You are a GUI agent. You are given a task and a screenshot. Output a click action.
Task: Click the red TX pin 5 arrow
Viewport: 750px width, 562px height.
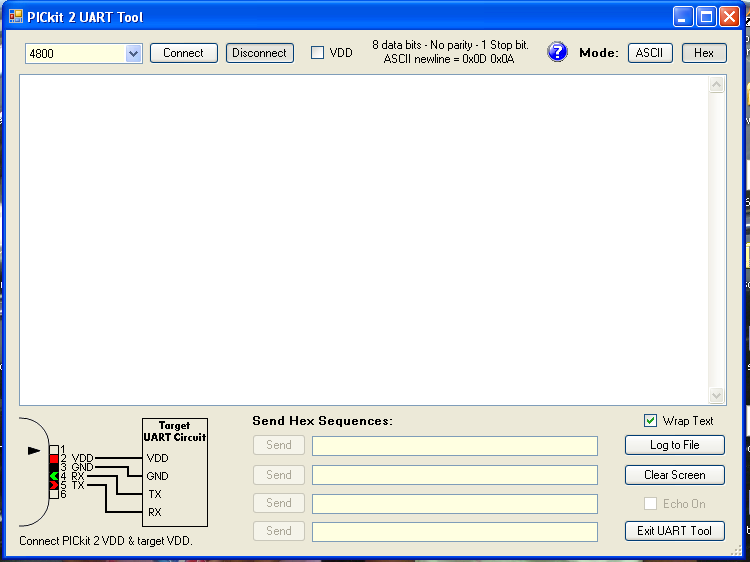[x=54, y=485]
